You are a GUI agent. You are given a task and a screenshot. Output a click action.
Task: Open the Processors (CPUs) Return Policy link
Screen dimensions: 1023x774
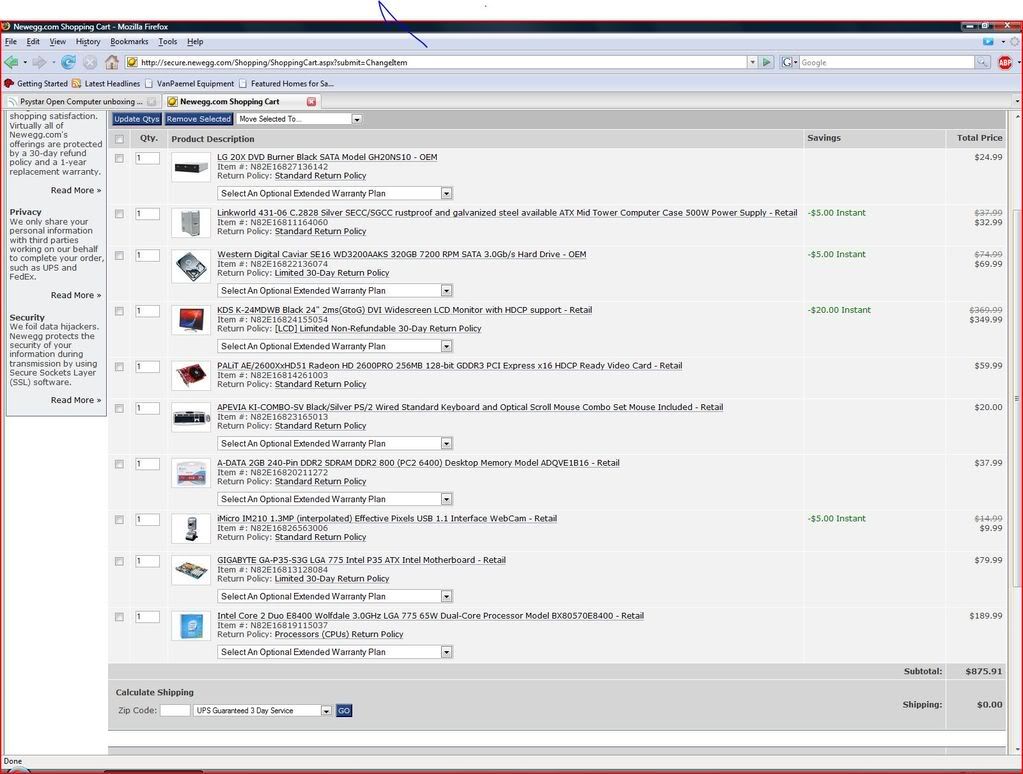tap(339, 634)
